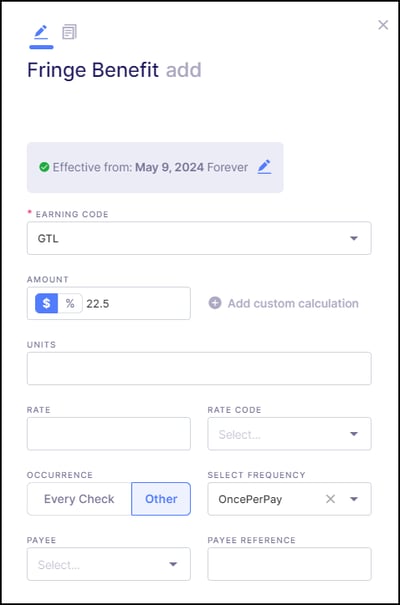Viewport: 400px width, 605px height.
Task: Open the document notes tab icon
Action: 69,32
